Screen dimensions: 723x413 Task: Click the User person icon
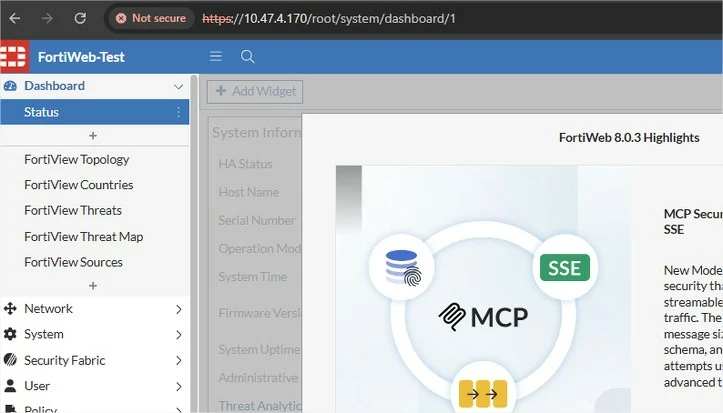click(x=10, y=385)
